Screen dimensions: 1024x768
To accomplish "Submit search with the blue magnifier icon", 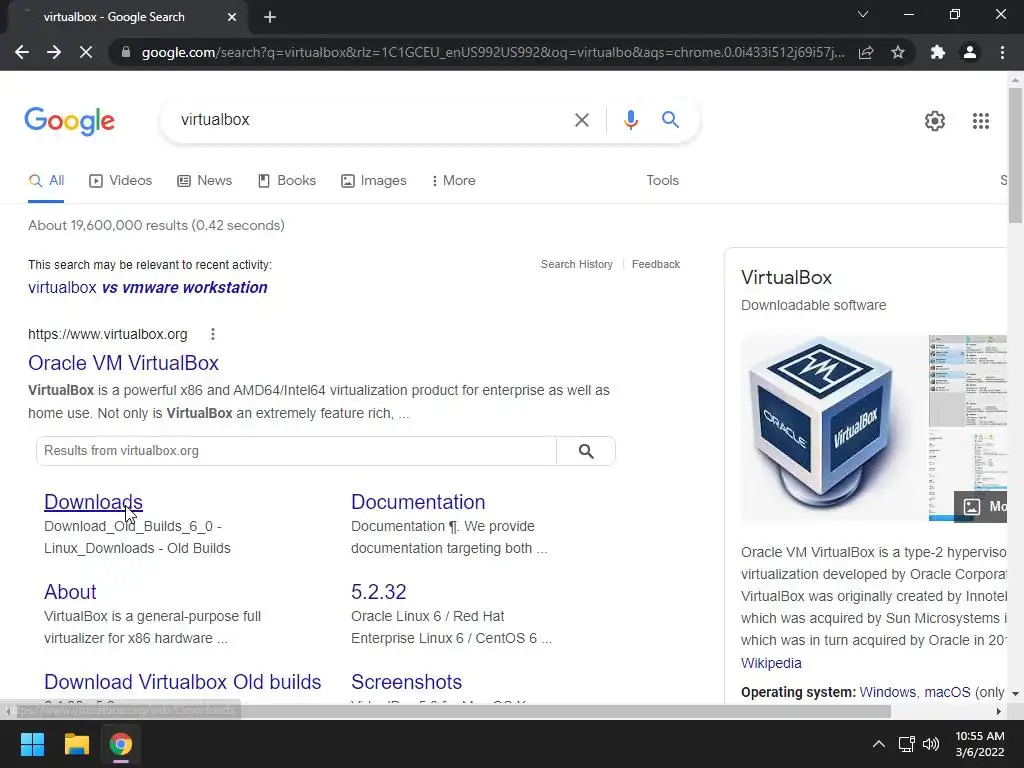I will [x=670, y=120].
